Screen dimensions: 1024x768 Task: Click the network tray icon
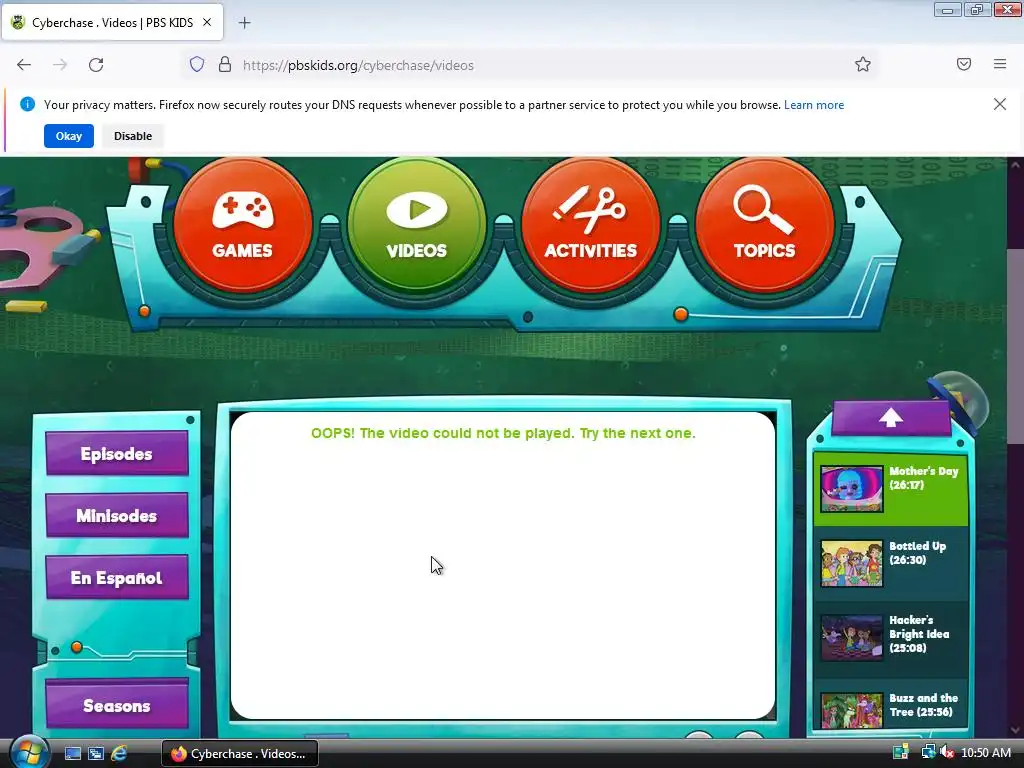(x=927, y=753)
